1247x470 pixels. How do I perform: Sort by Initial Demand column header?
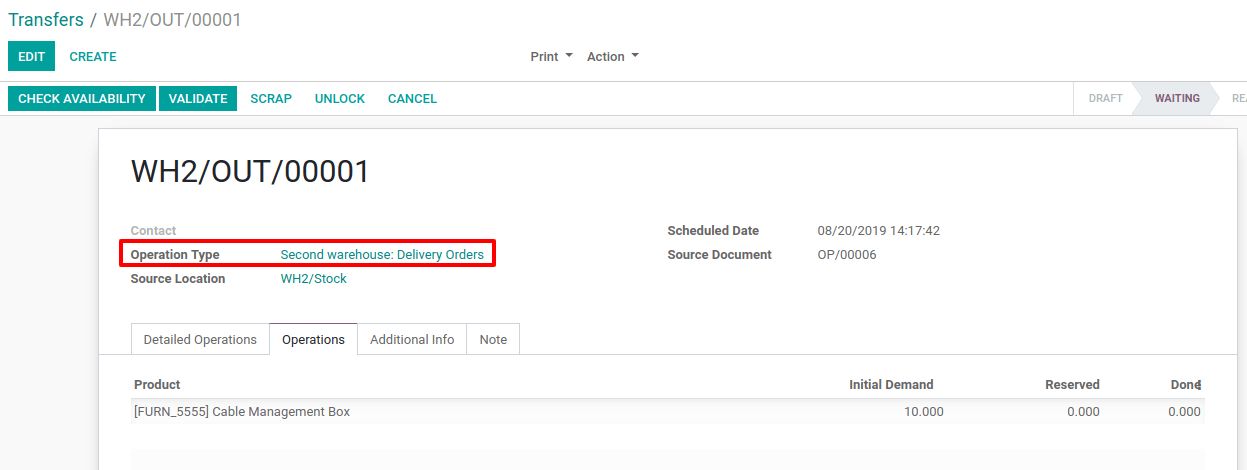(890, 385)
